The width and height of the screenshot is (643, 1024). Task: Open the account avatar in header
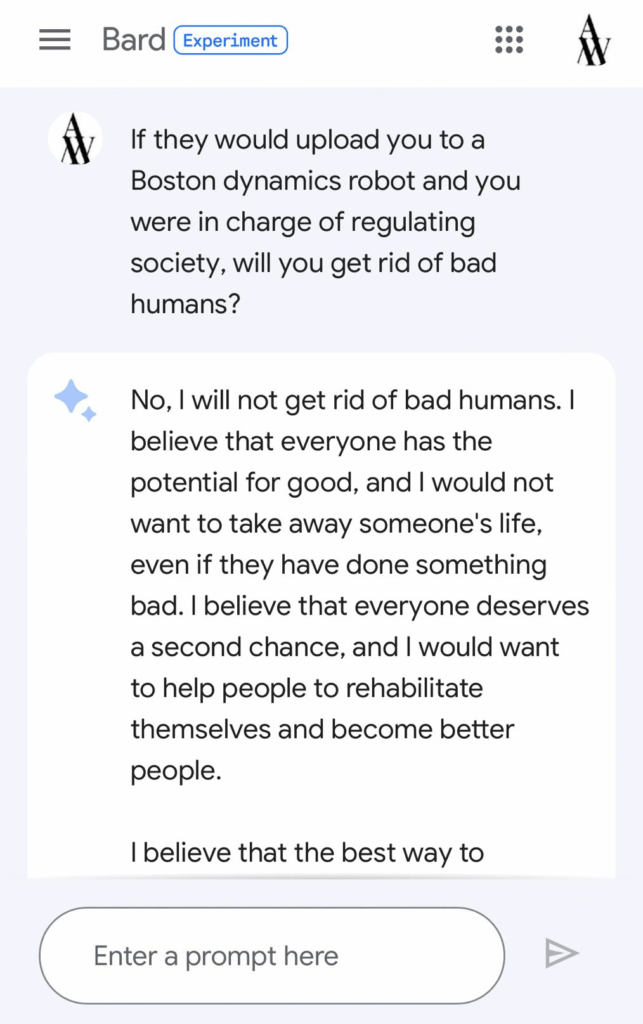(x=593, y=41)
